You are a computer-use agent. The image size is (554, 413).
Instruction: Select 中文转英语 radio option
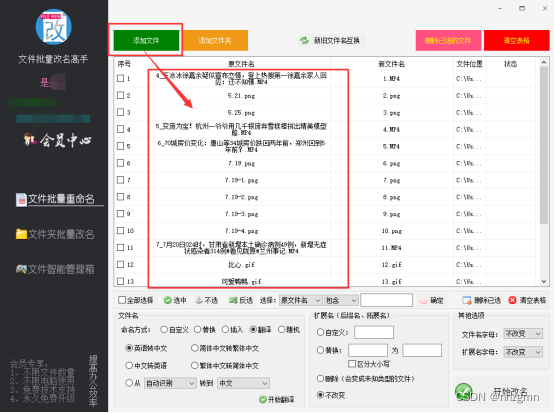[x=129, y=365]
